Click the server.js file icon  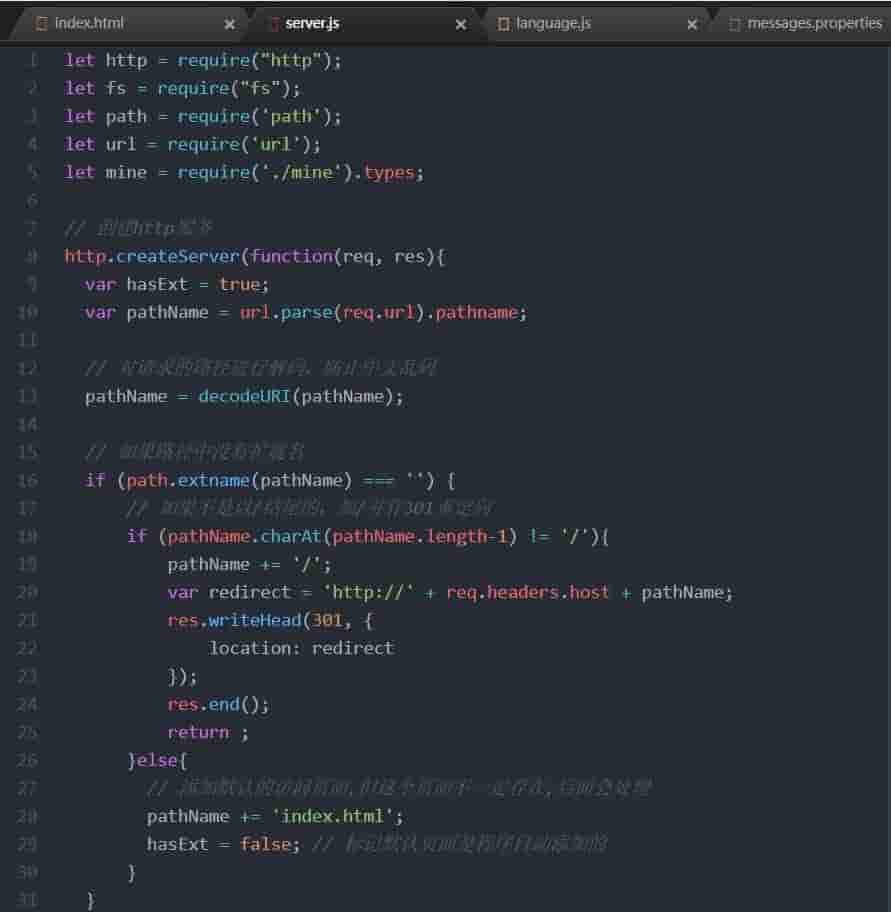click(274, 24)
